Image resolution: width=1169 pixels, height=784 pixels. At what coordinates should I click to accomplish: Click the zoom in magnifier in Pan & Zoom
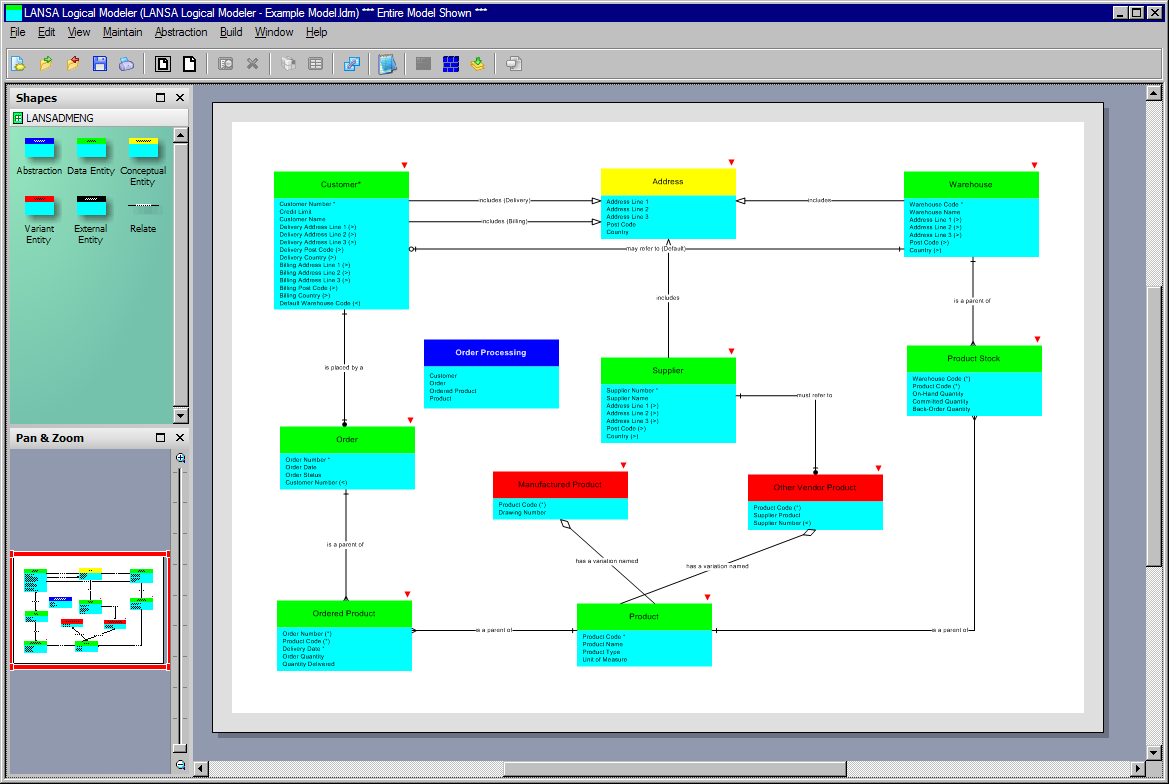point(180,458)
